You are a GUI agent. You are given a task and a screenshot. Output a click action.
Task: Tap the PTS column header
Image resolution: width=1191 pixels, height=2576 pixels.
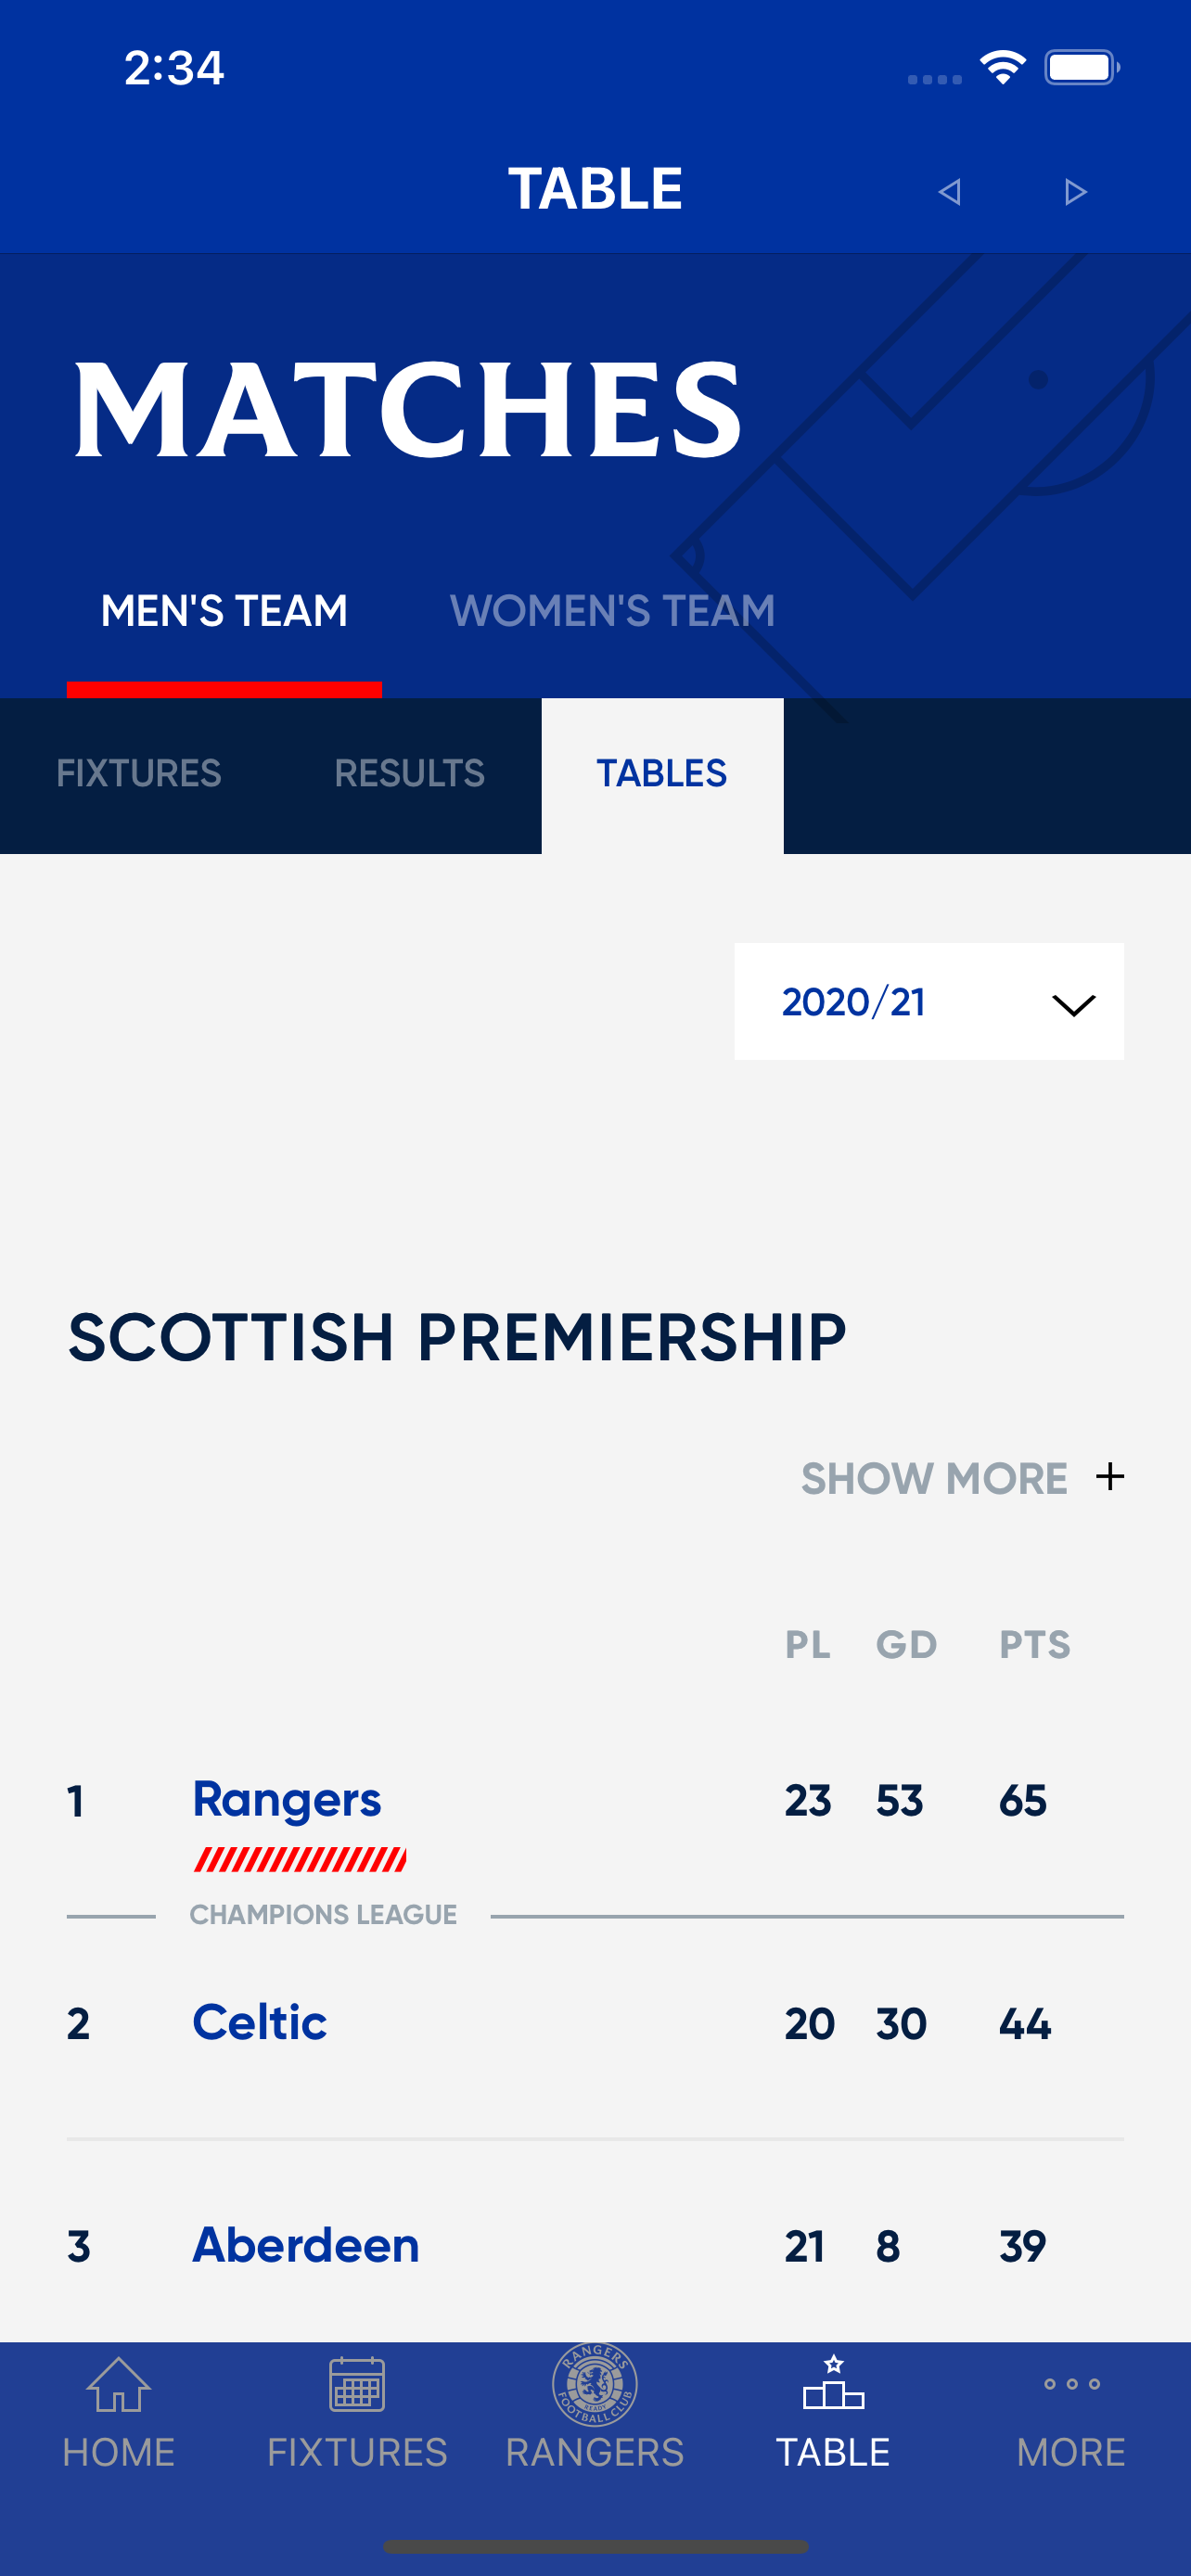point(1034,1644)
